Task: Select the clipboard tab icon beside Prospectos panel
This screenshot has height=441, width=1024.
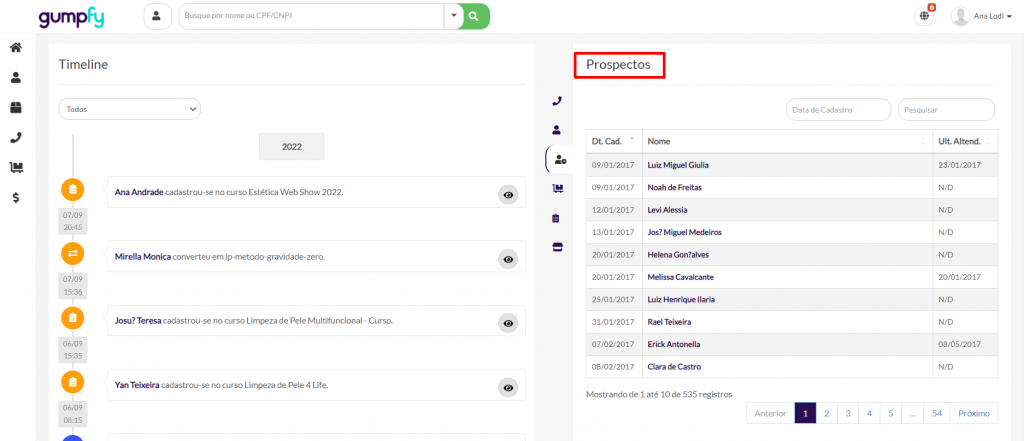Action: [x=557, y=218]
